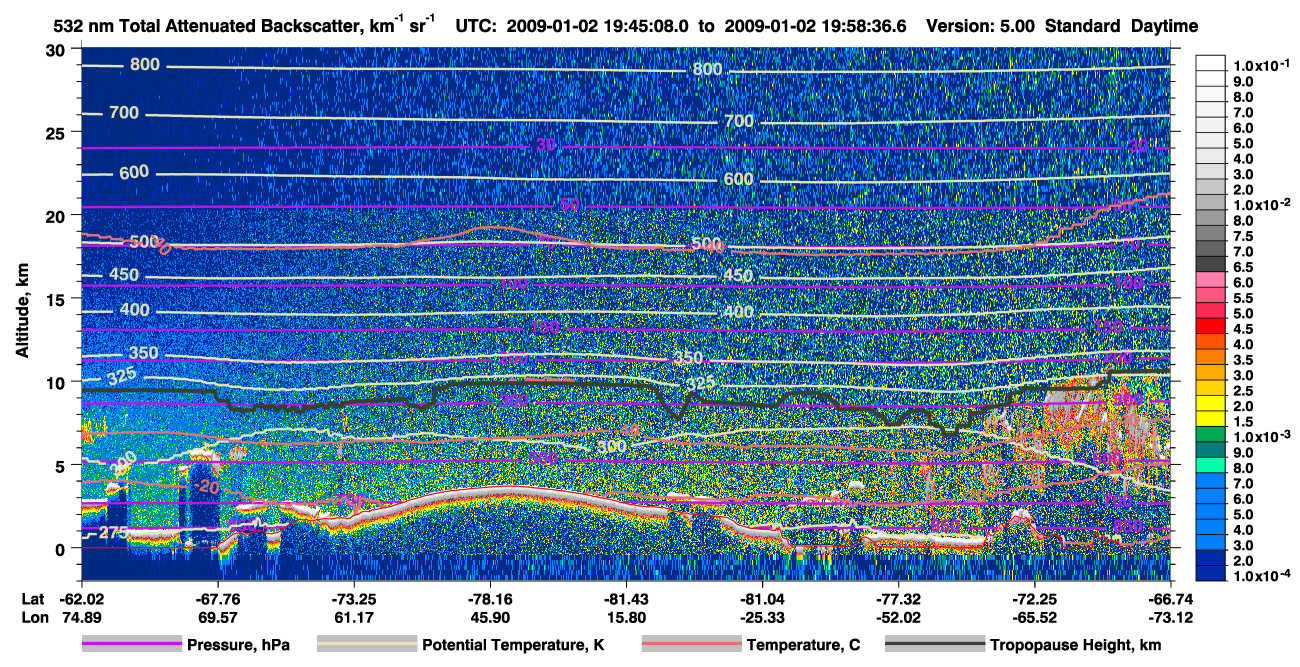Click longitude value 45.90
Viewport: 1300px width, 667px height.
coord(489,616)
